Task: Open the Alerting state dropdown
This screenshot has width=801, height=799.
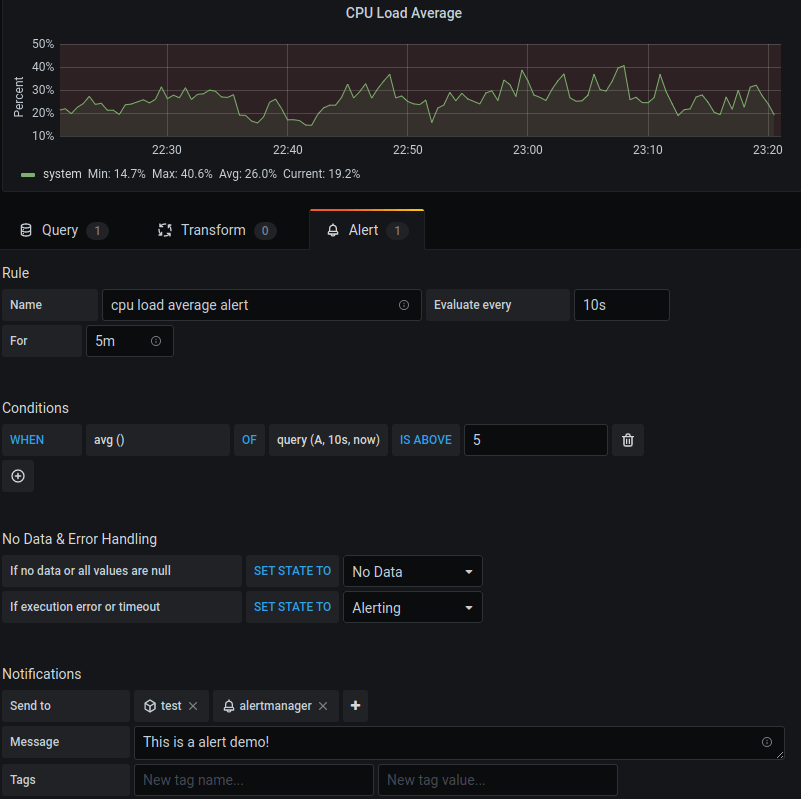Action: tap(412, 607)
